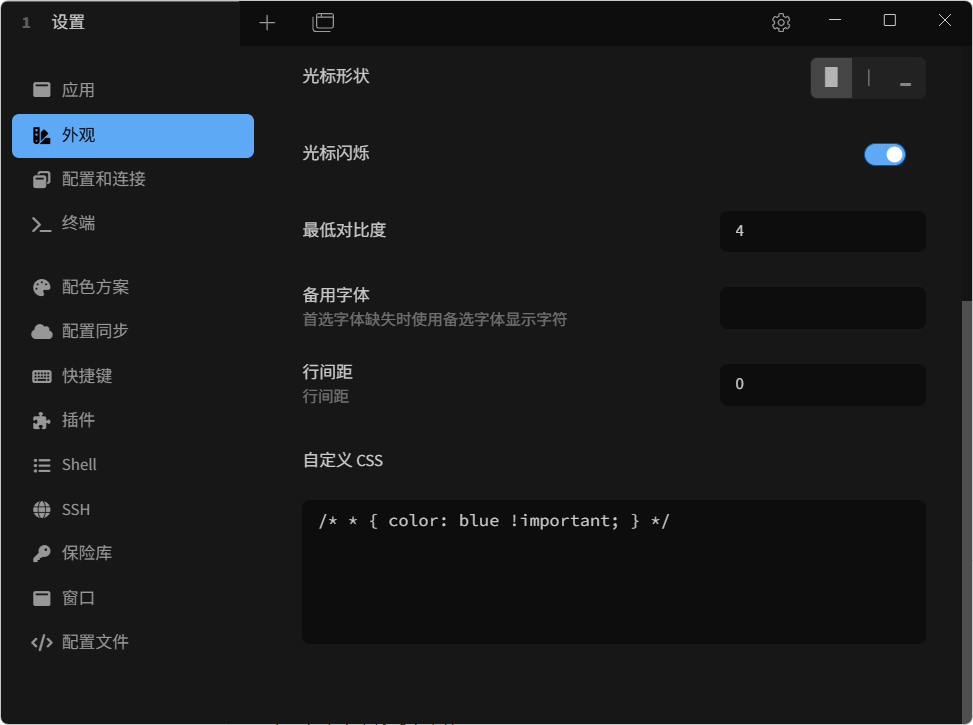
Task: Click the 最低对比度 value field
Action: 822,231
